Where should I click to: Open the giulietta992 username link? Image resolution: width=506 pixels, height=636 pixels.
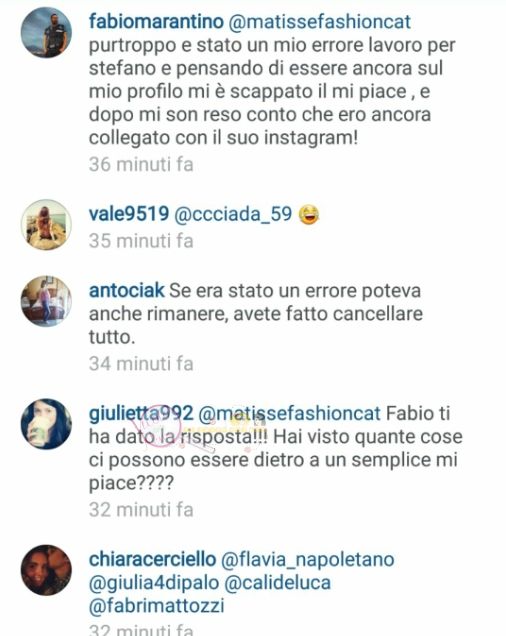tap(141, 414)
